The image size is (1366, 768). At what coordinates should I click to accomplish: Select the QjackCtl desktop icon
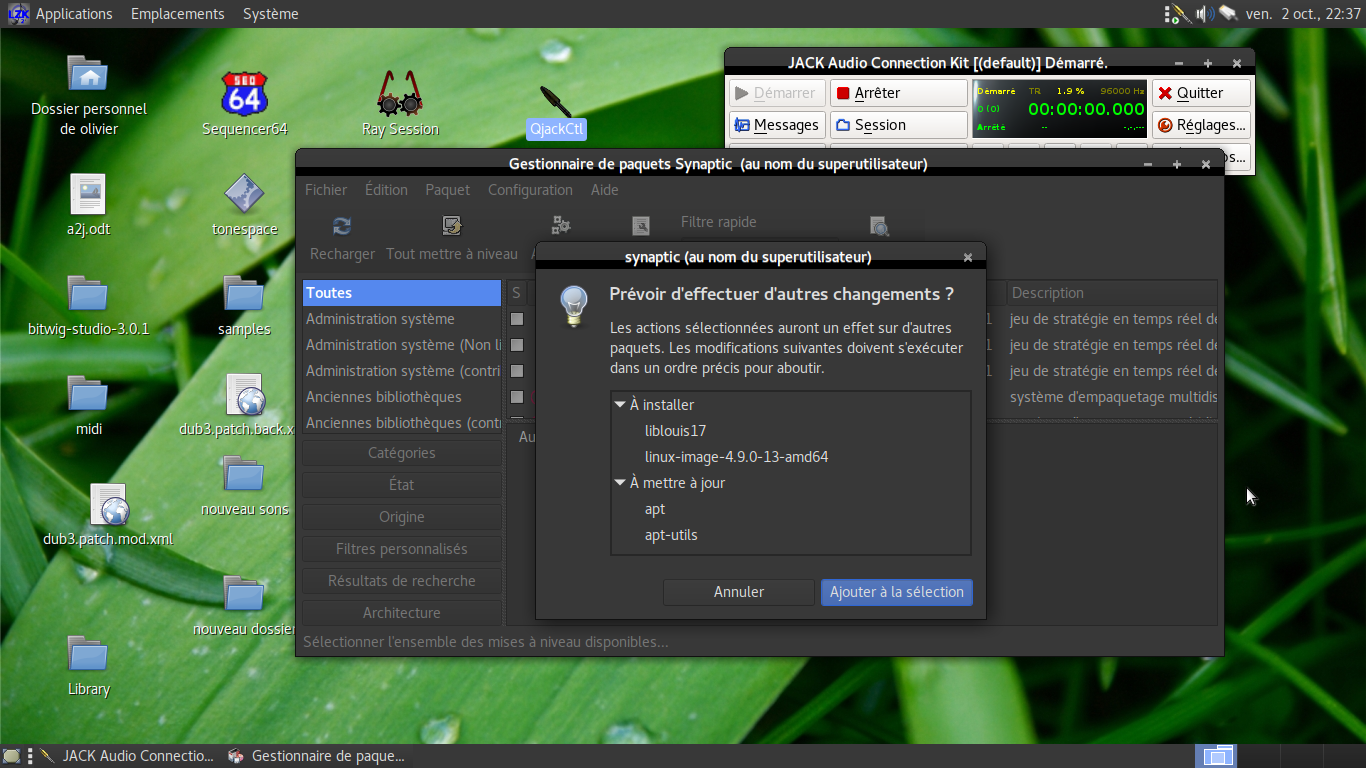[x=556, y=100]
